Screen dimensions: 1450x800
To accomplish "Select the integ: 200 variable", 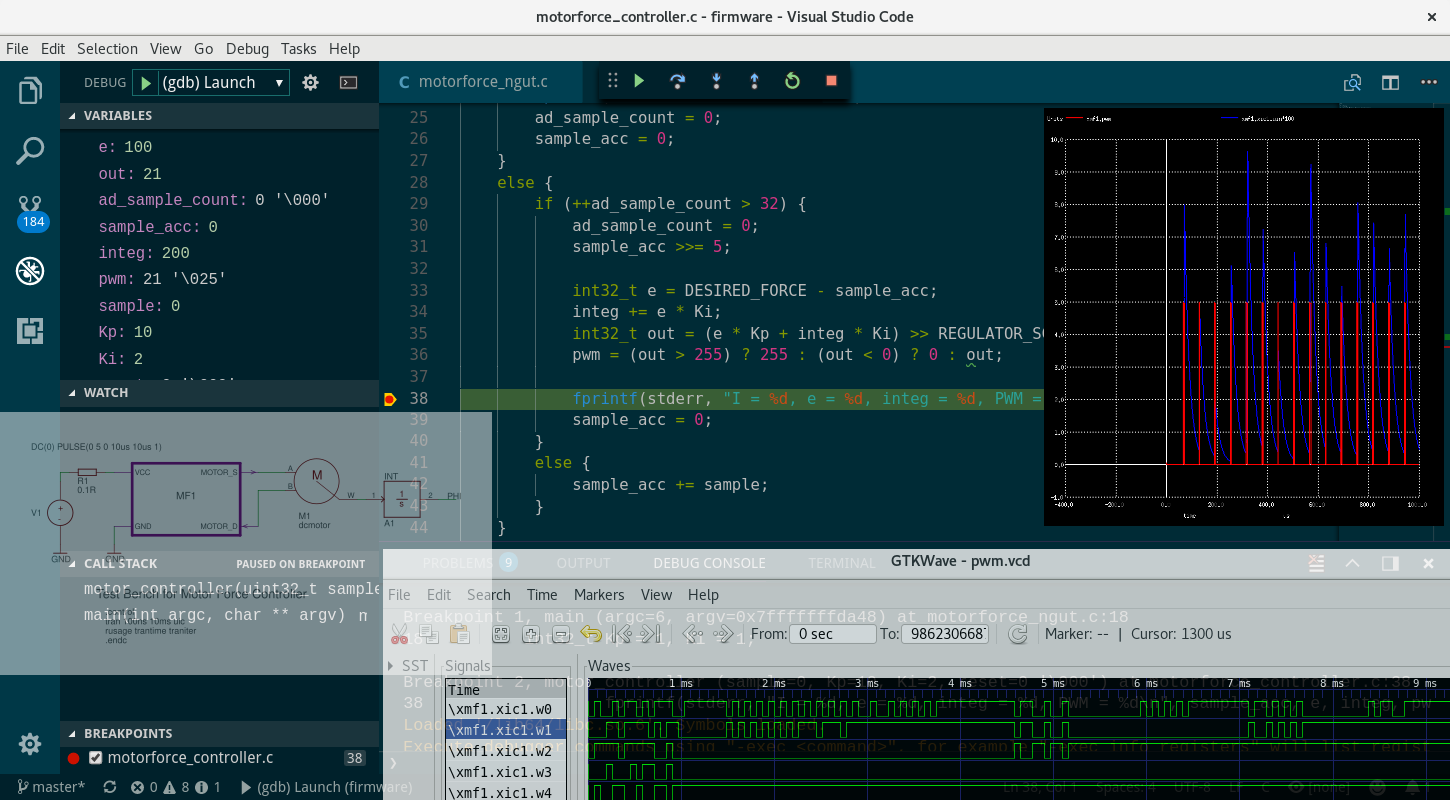I will pyautogui.click(x=143, y=253).
